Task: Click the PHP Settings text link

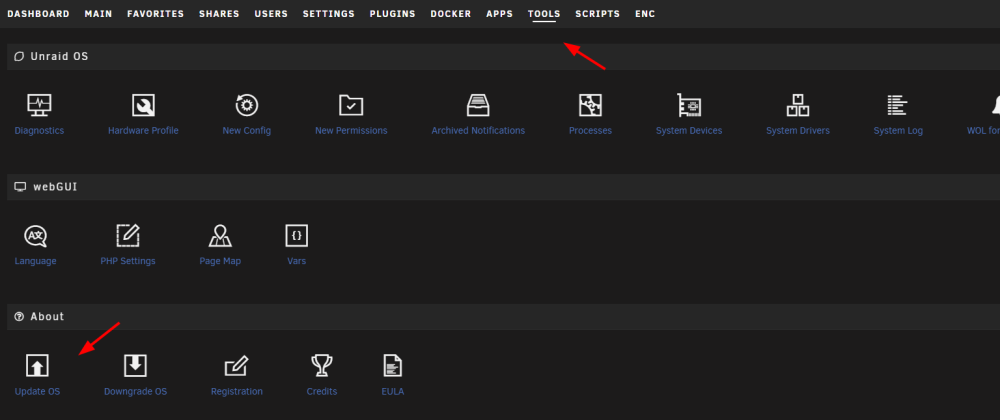Action: tap(128, 261)
